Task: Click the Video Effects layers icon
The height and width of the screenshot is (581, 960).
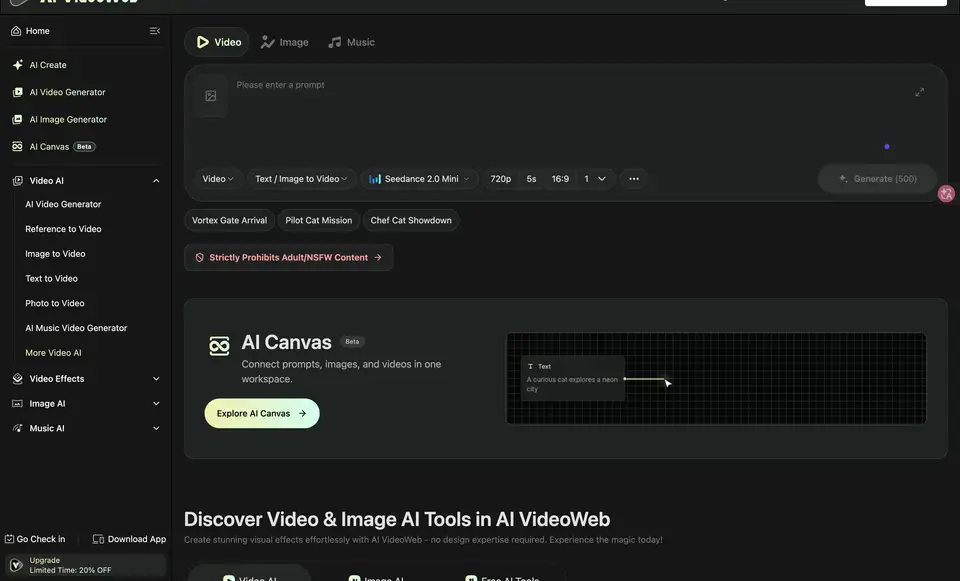Action: point(17,378)
